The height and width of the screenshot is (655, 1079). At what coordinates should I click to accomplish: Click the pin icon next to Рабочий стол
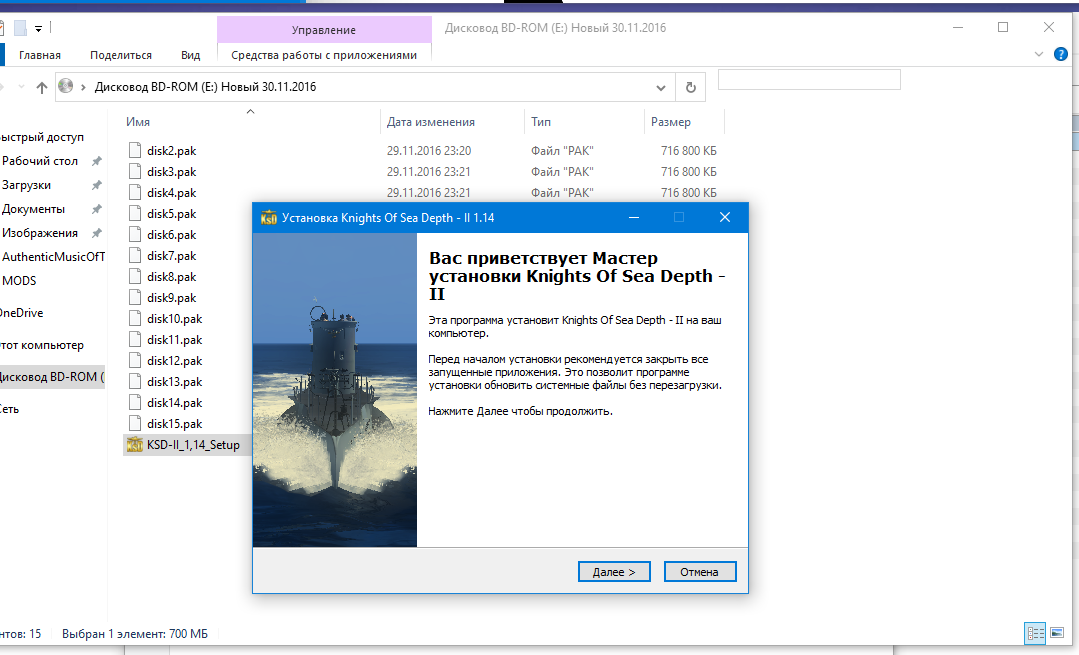point(97,161)
